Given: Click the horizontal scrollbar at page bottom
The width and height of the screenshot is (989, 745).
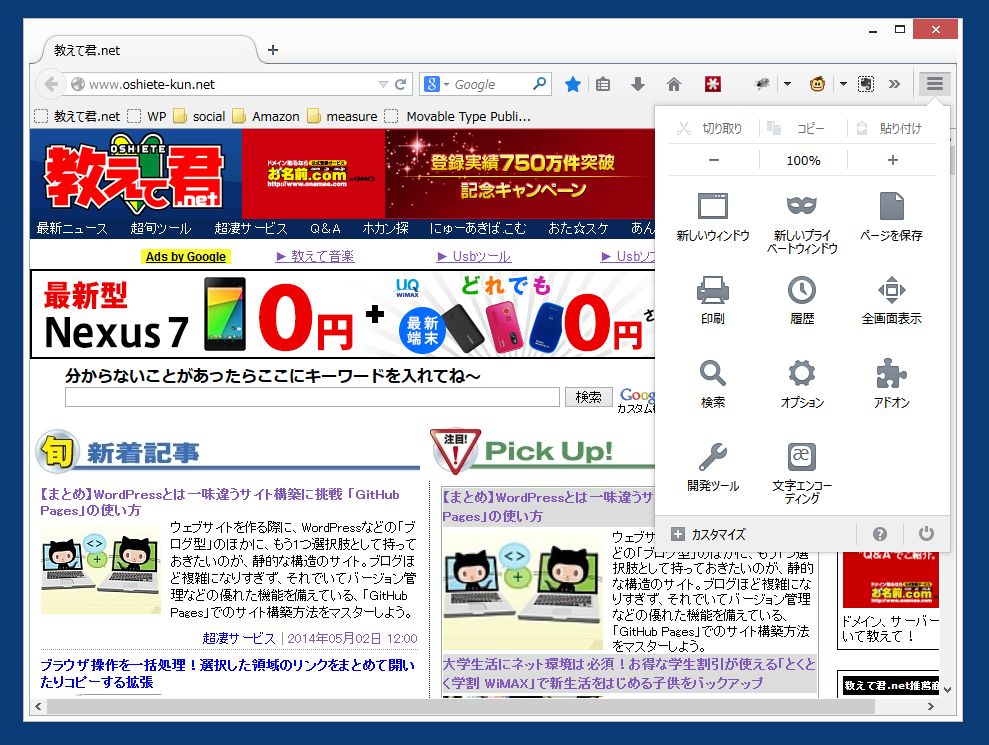Looking at the screenshot, I should [x=460, y=707].
